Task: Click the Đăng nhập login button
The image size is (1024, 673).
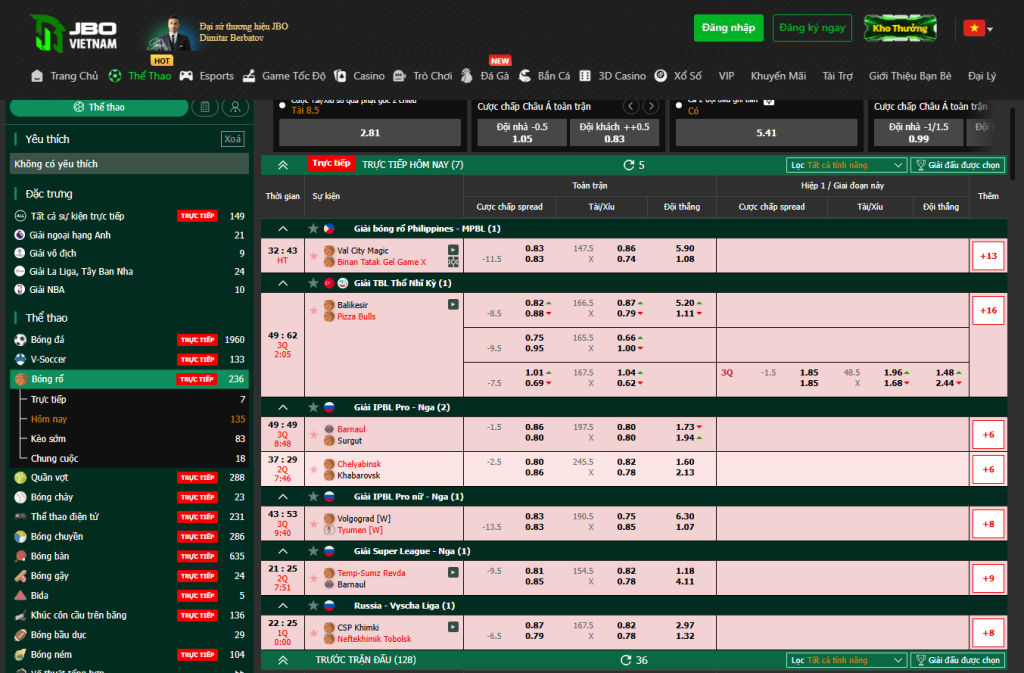Action: (728, 28)
